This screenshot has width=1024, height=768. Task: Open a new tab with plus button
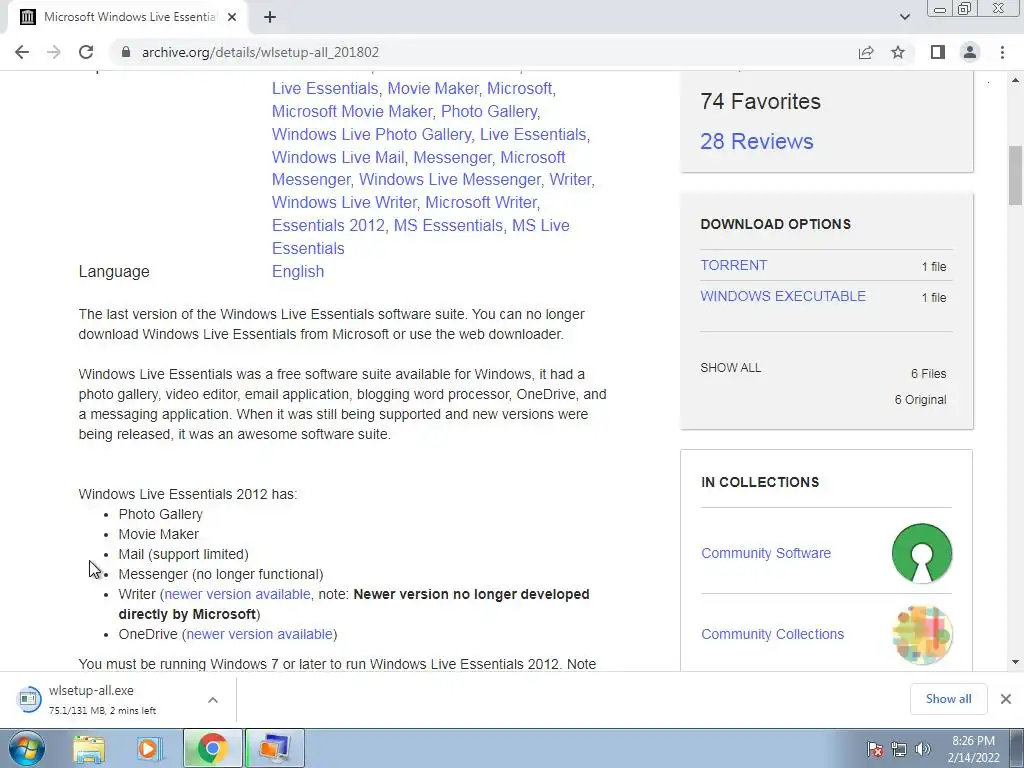click(270, 17)
